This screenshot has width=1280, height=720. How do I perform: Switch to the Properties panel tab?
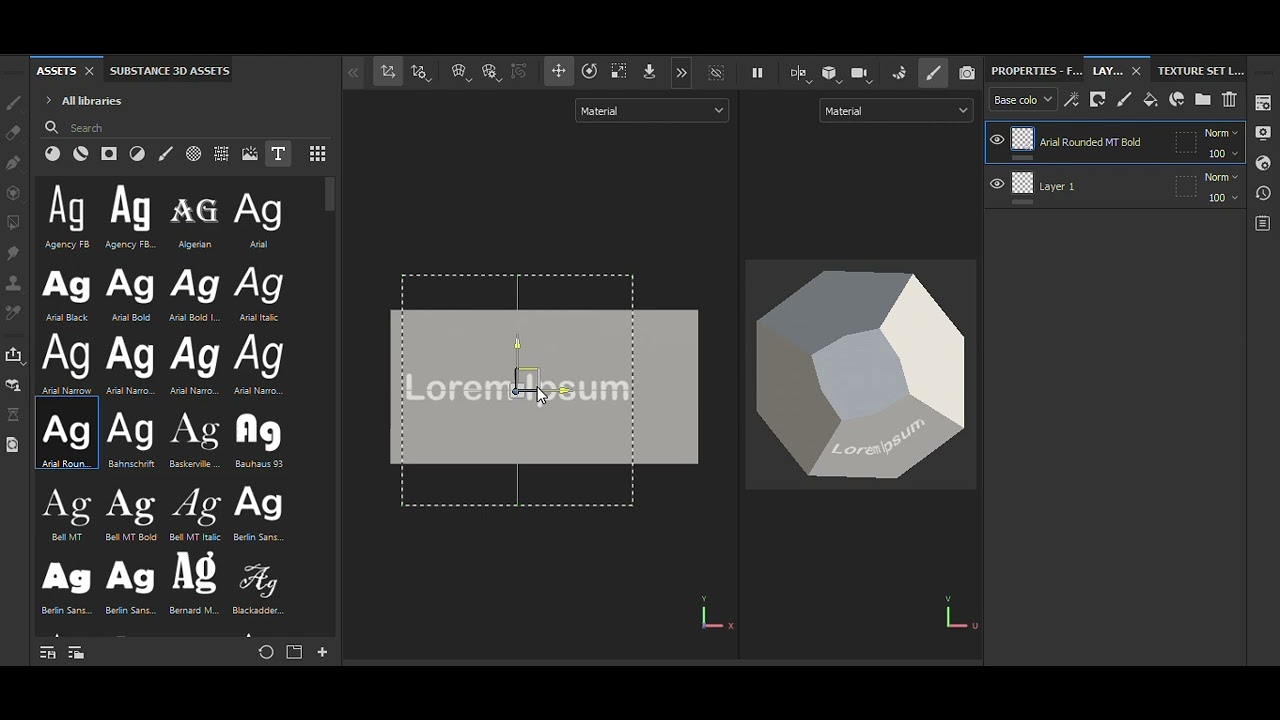point(1036,71)
